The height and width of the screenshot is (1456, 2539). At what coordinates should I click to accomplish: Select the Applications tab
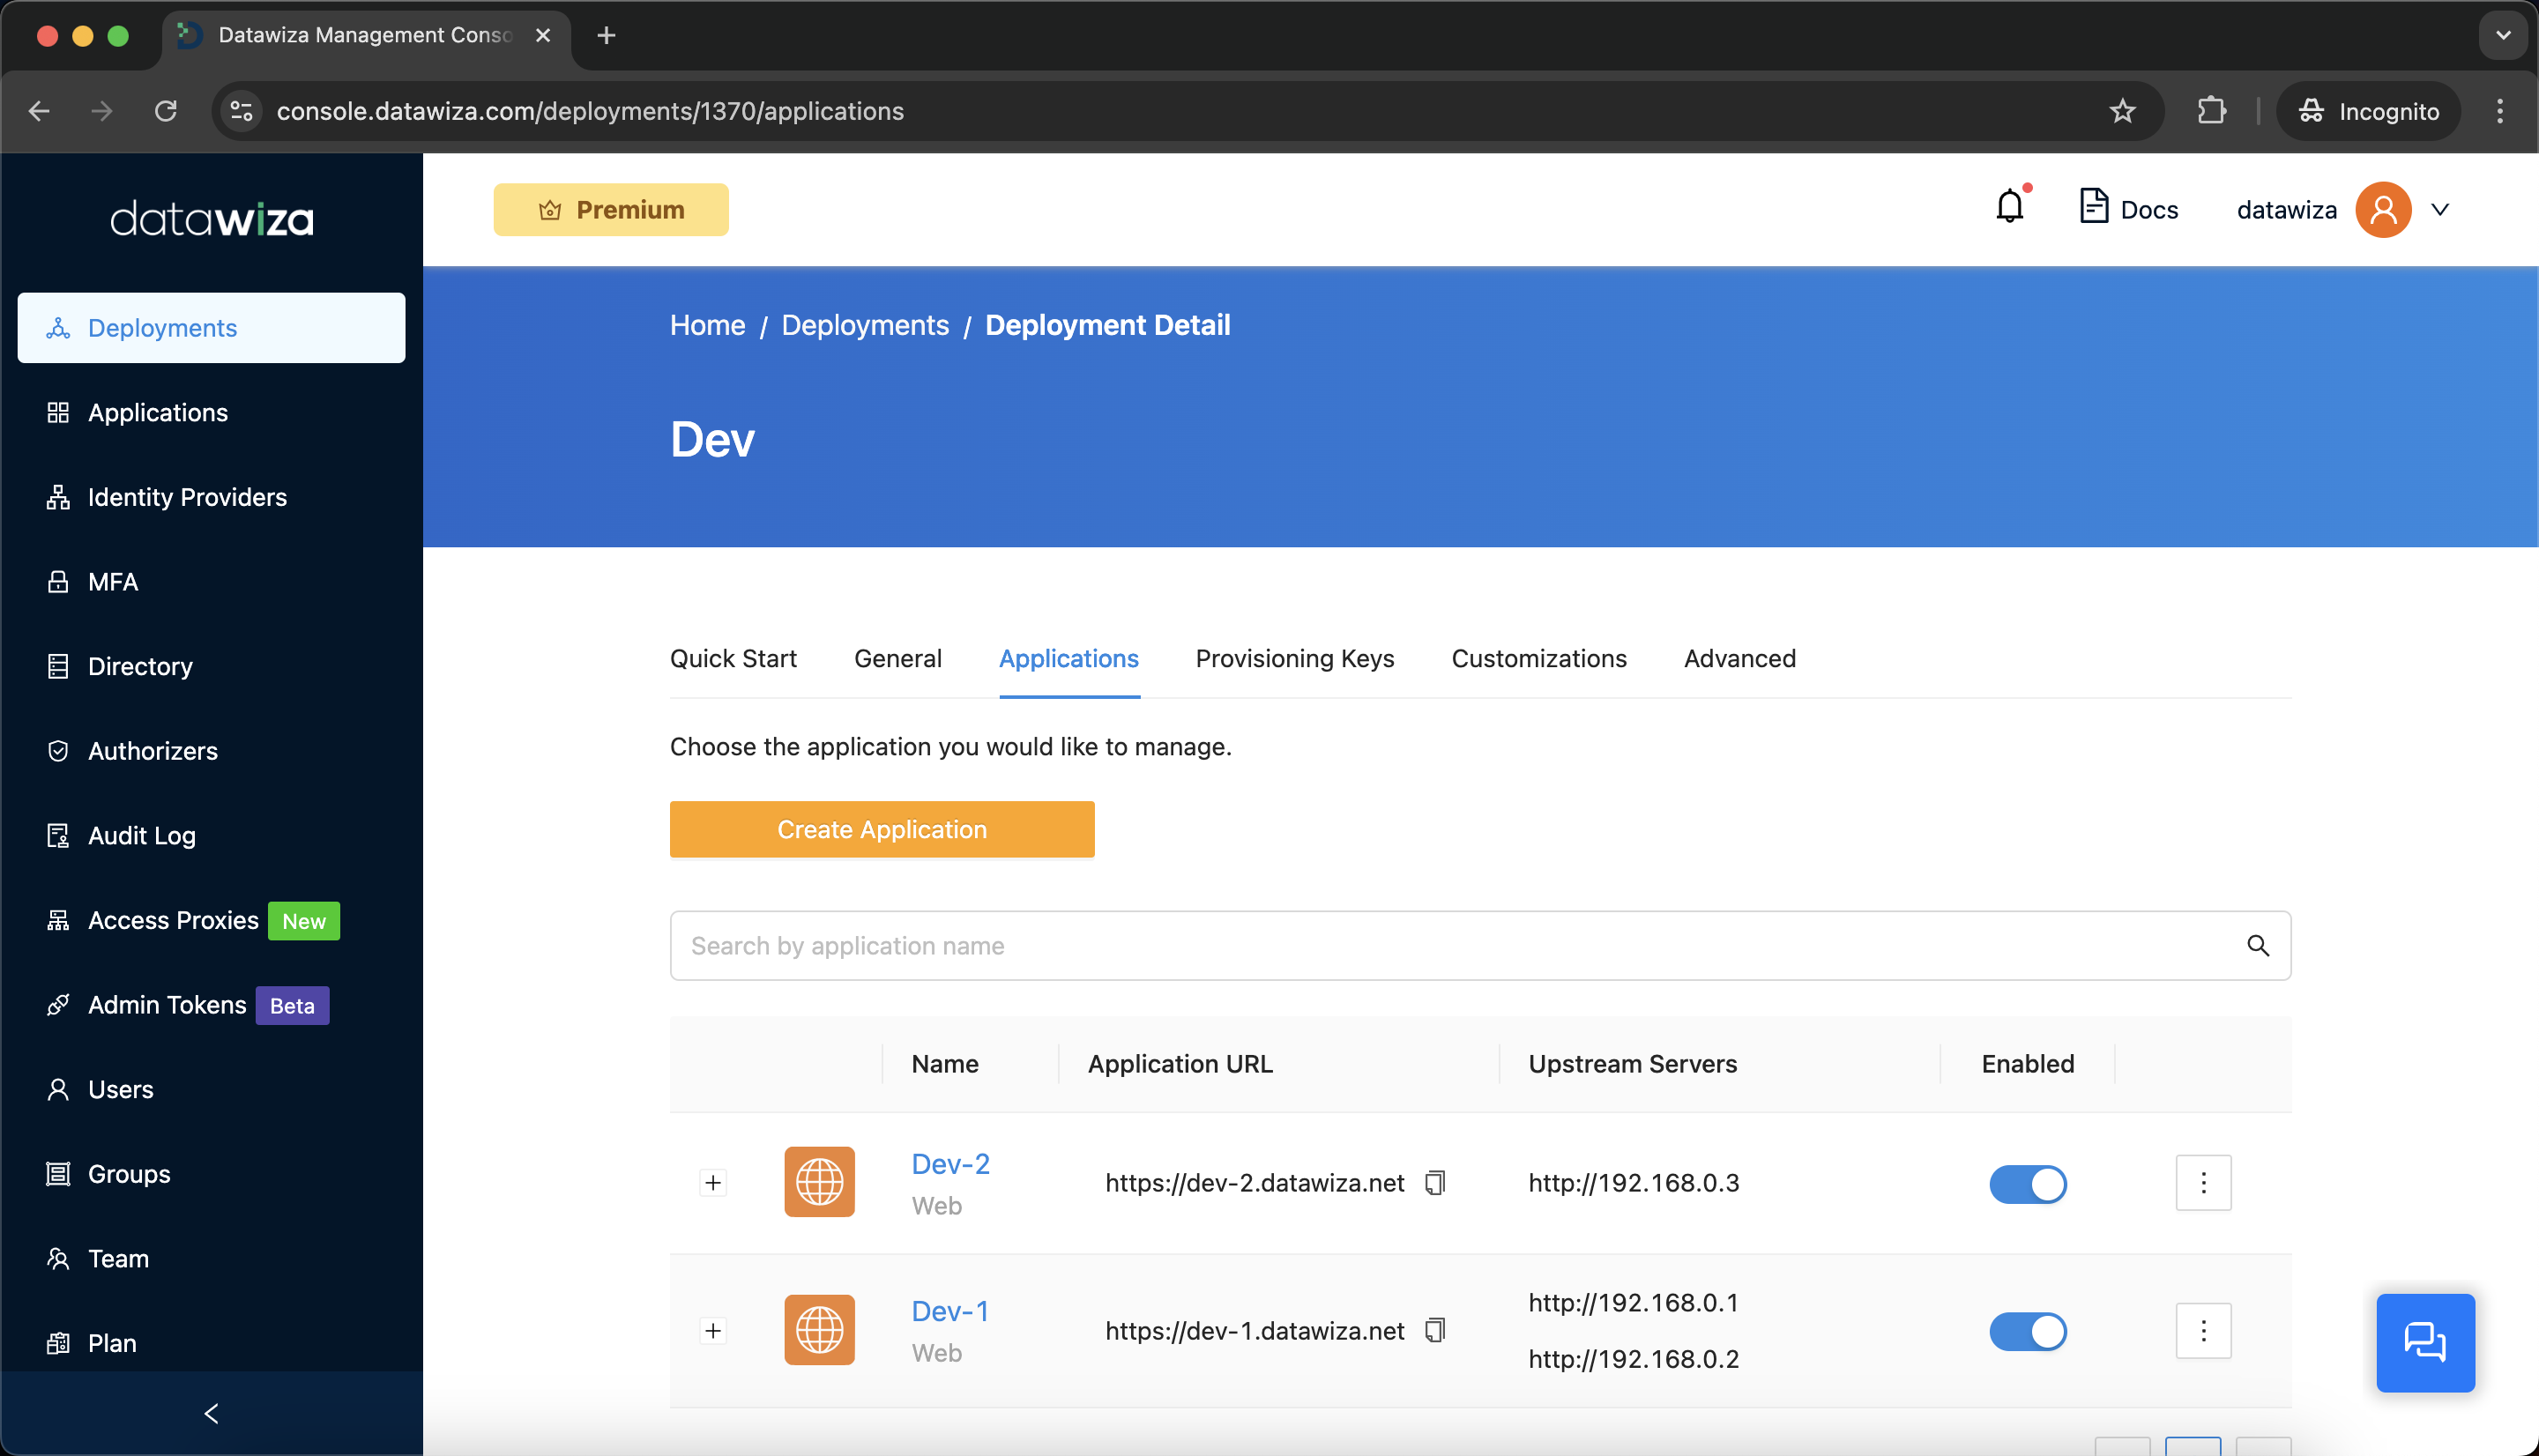tap(1068, 658)
